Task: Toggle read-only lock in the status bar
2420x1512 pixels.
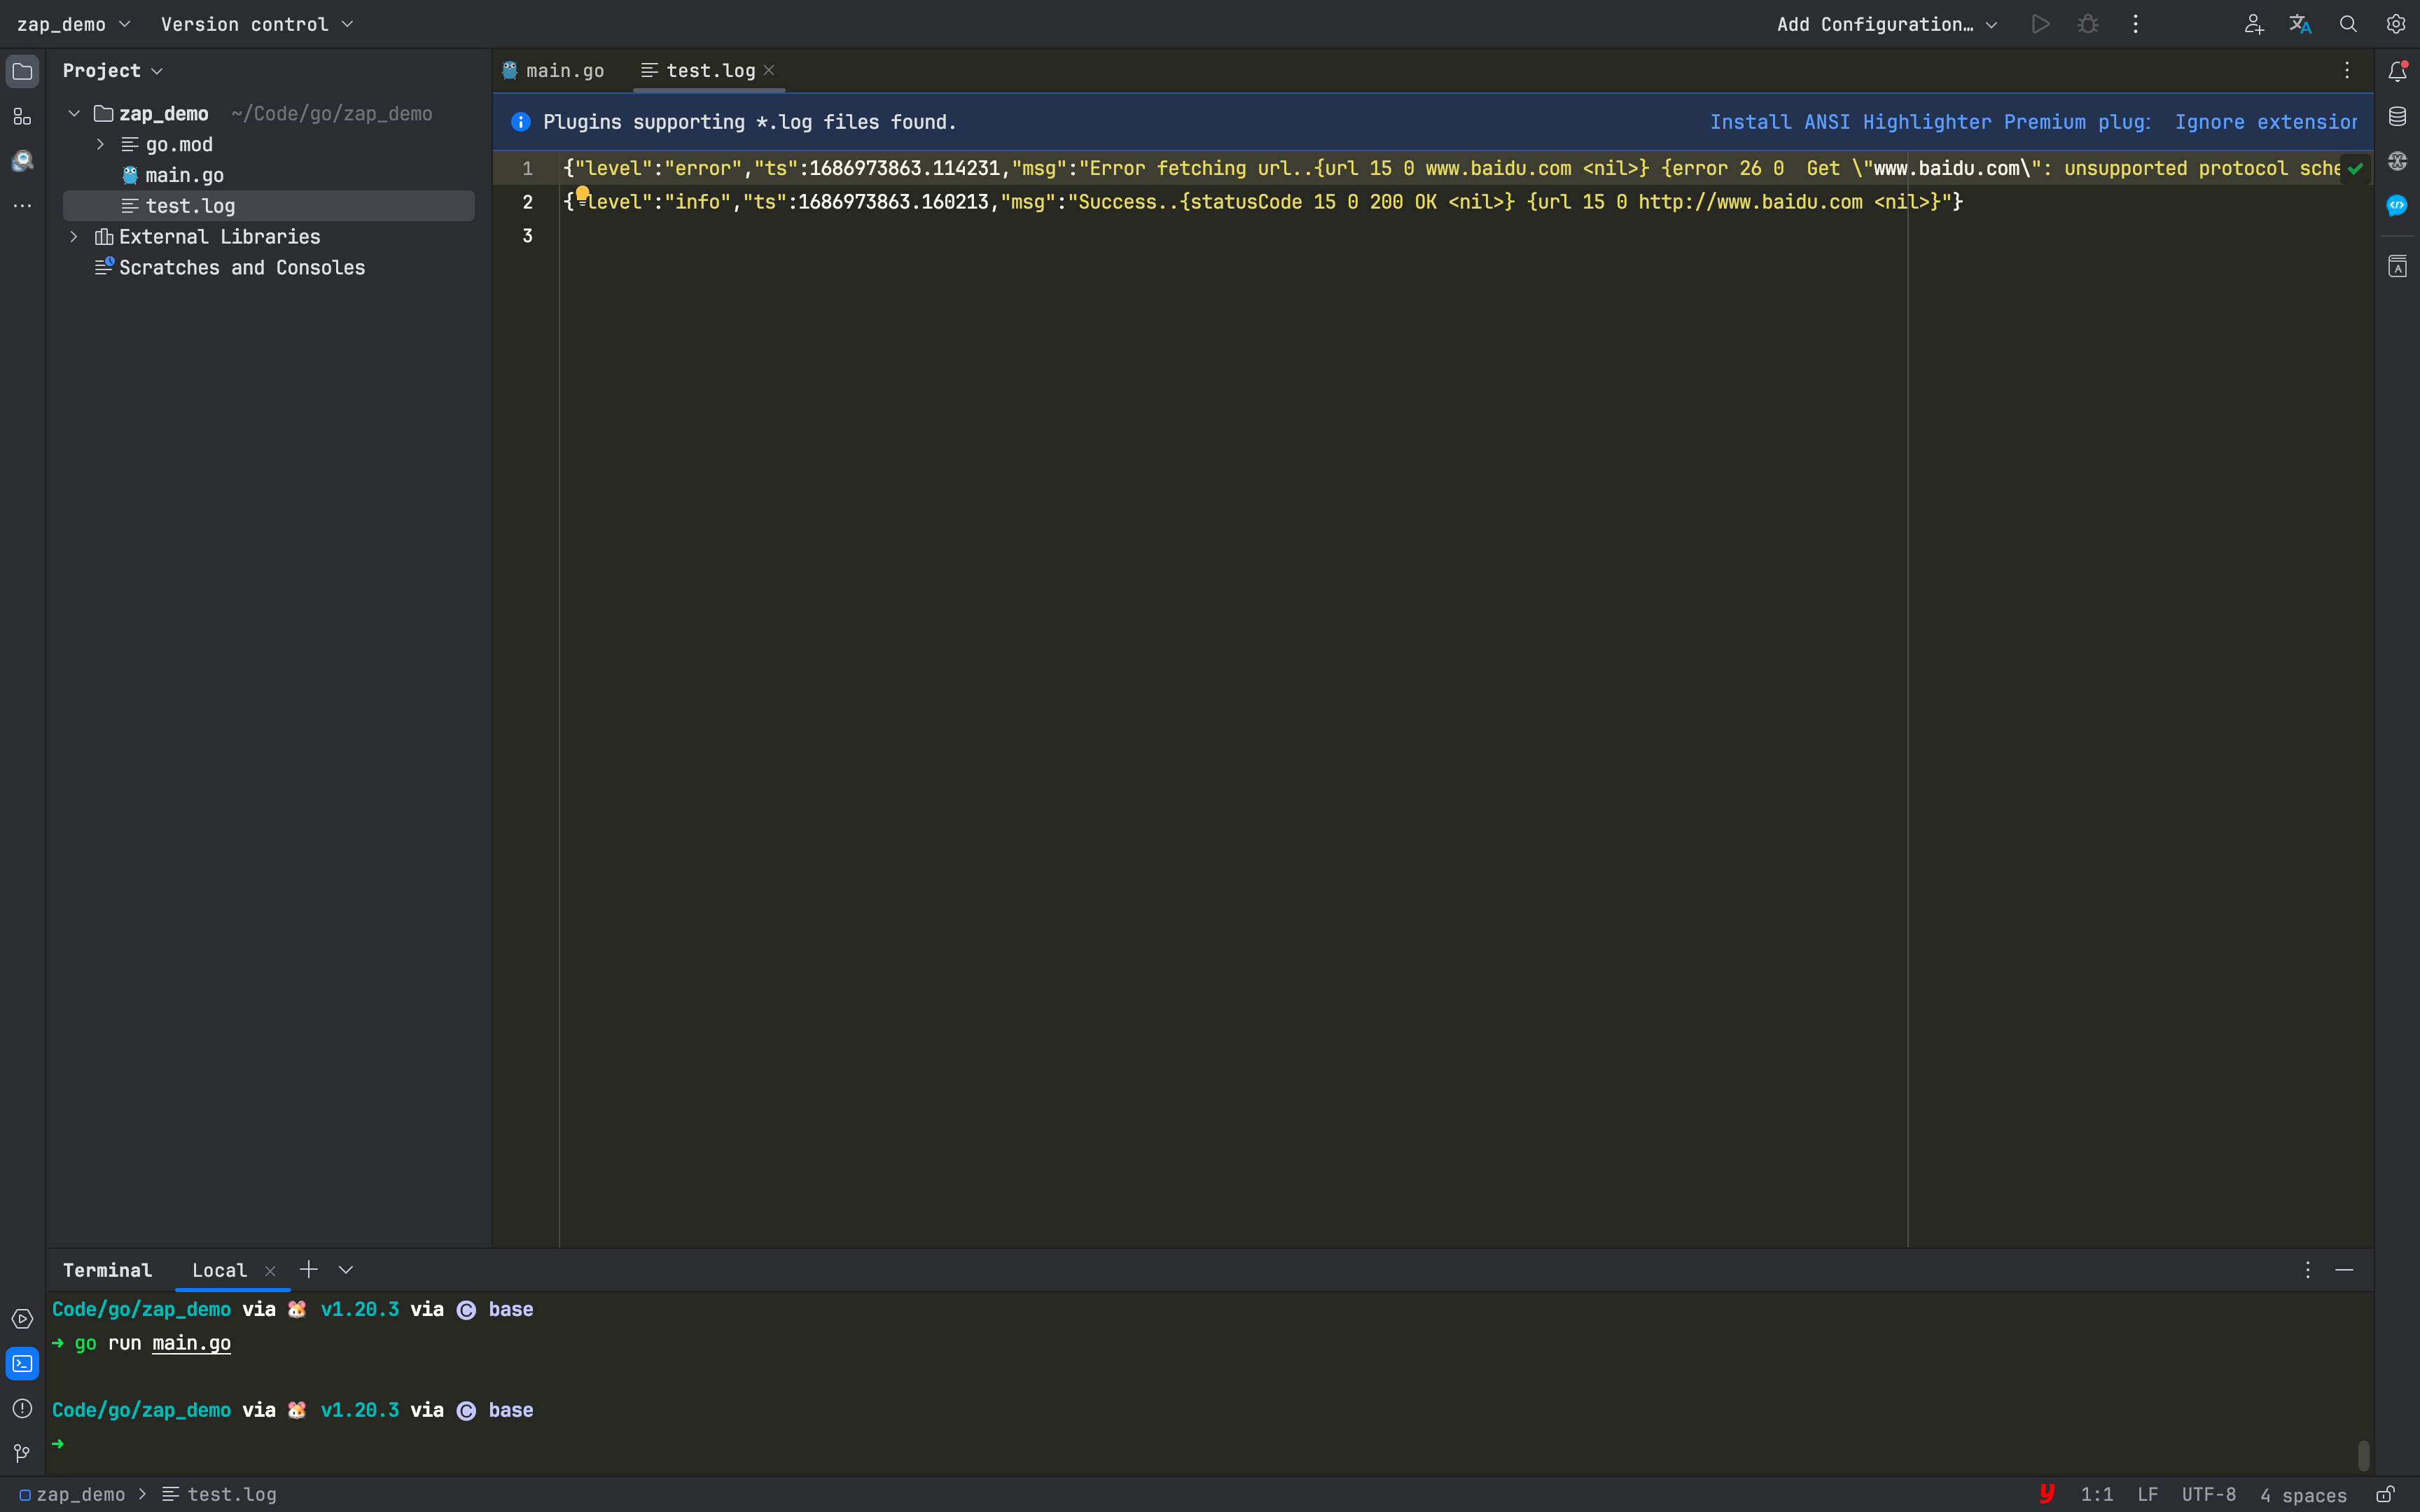Action: tap(2385, 1494)
